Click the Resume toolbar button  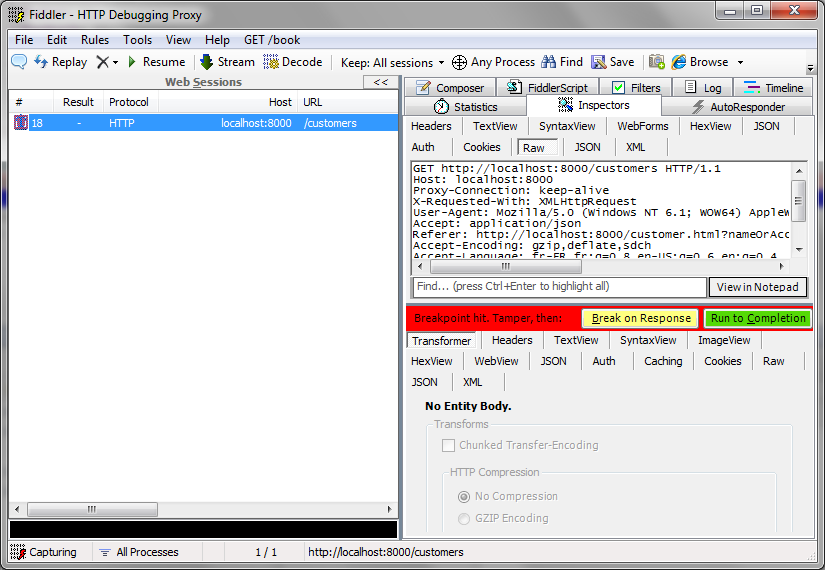coord(156,62)
